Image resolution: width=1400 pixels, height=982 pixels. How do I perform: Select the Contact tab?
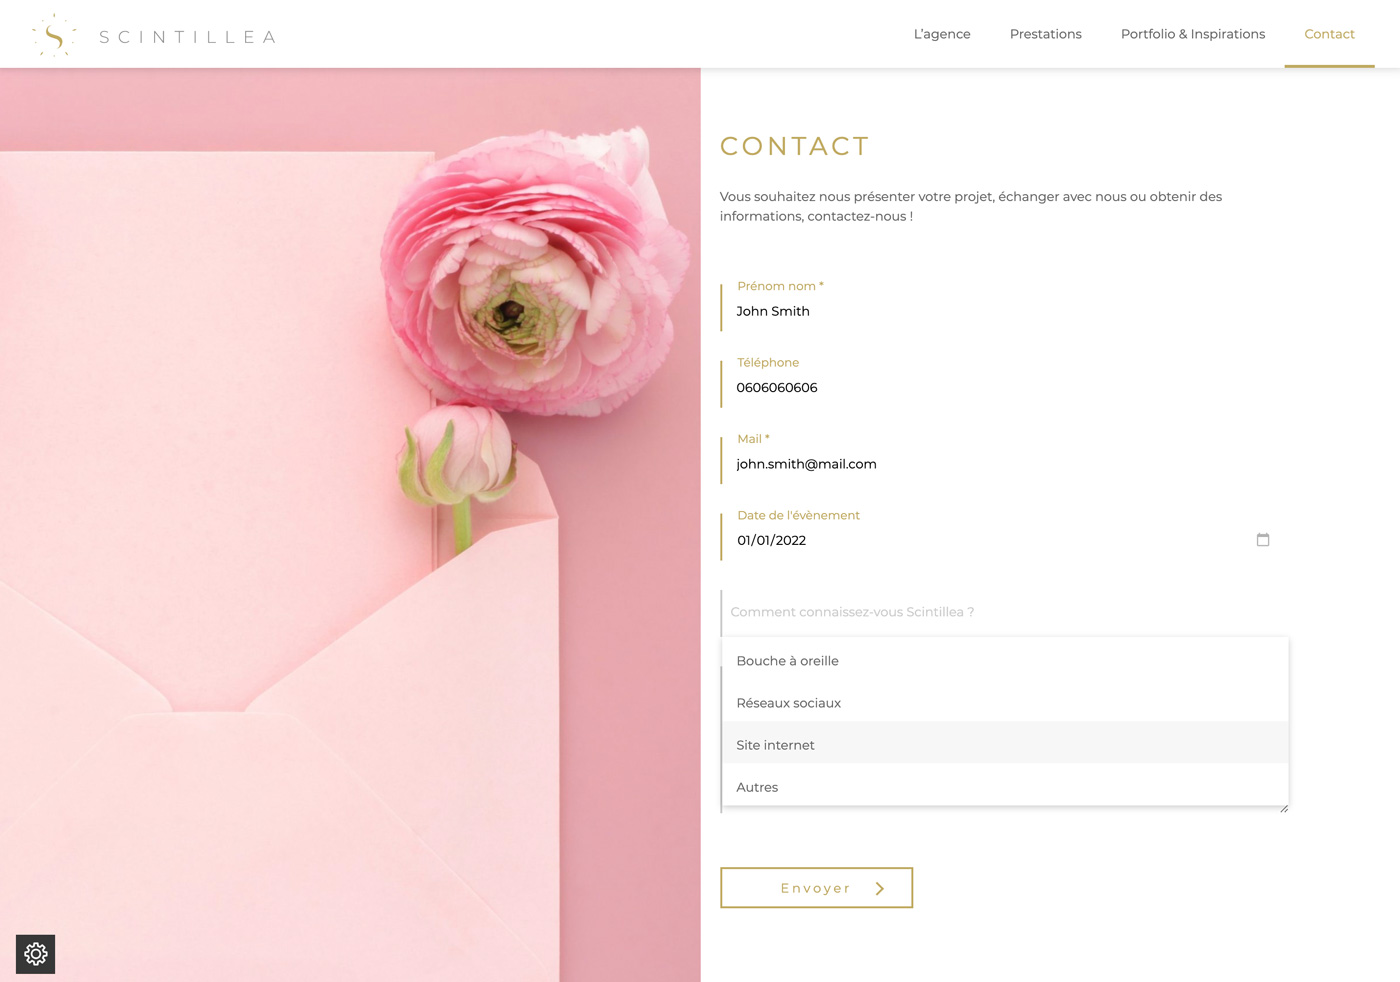(1329, 34)
